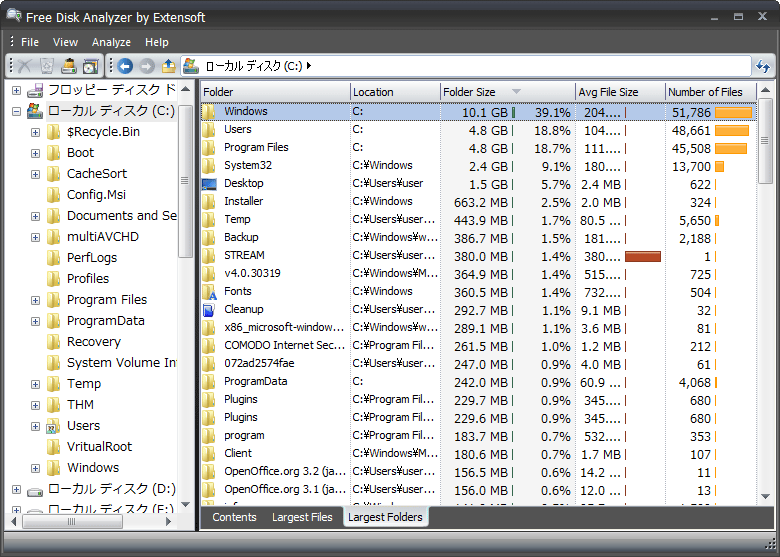
Task: Sort by Avg File Size header
Action: (620, 92)
